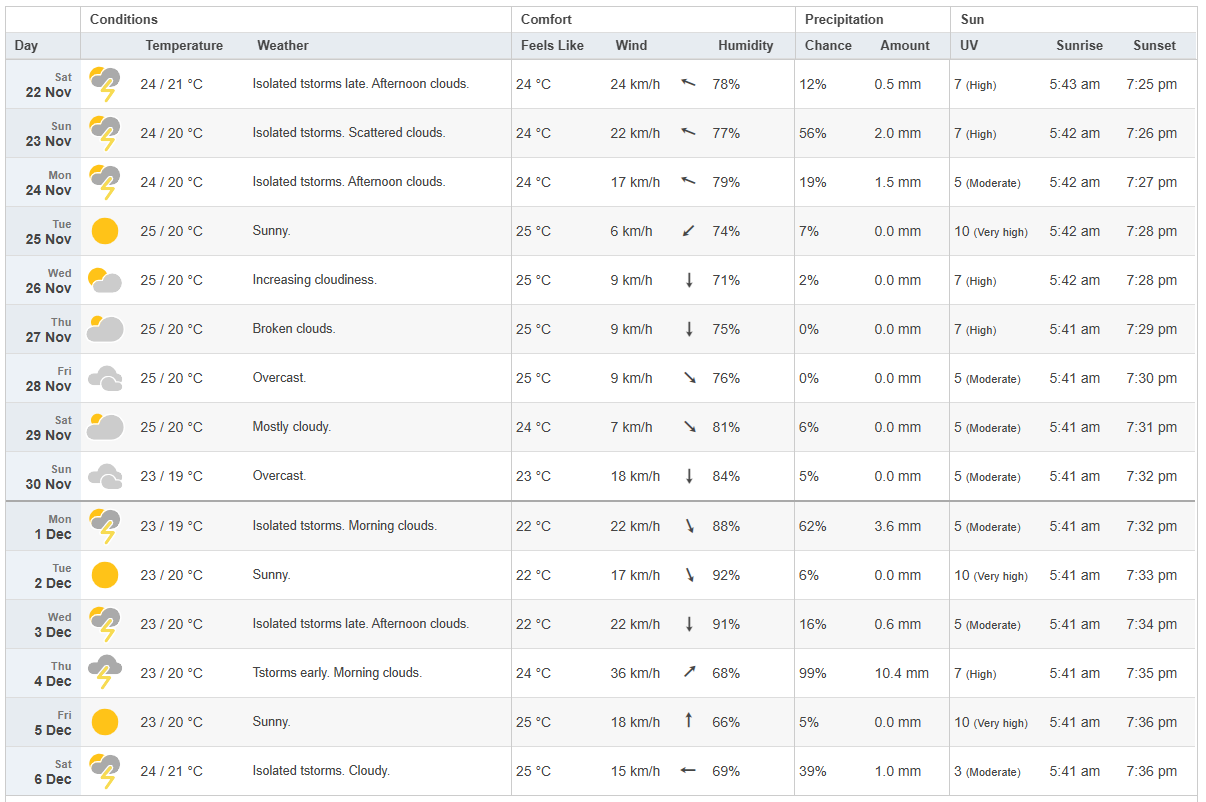Click the storm cloud icon for Thu 4 Dec
The height and width of the screenshot is (802, 1206).
pyautogui.click(x=105, y=672)
